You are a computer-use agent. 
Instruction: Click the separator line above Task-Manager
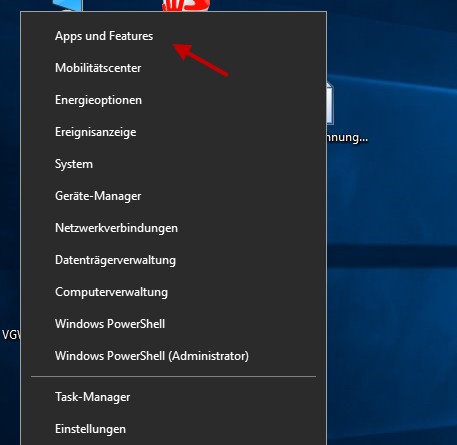[173, 377]
